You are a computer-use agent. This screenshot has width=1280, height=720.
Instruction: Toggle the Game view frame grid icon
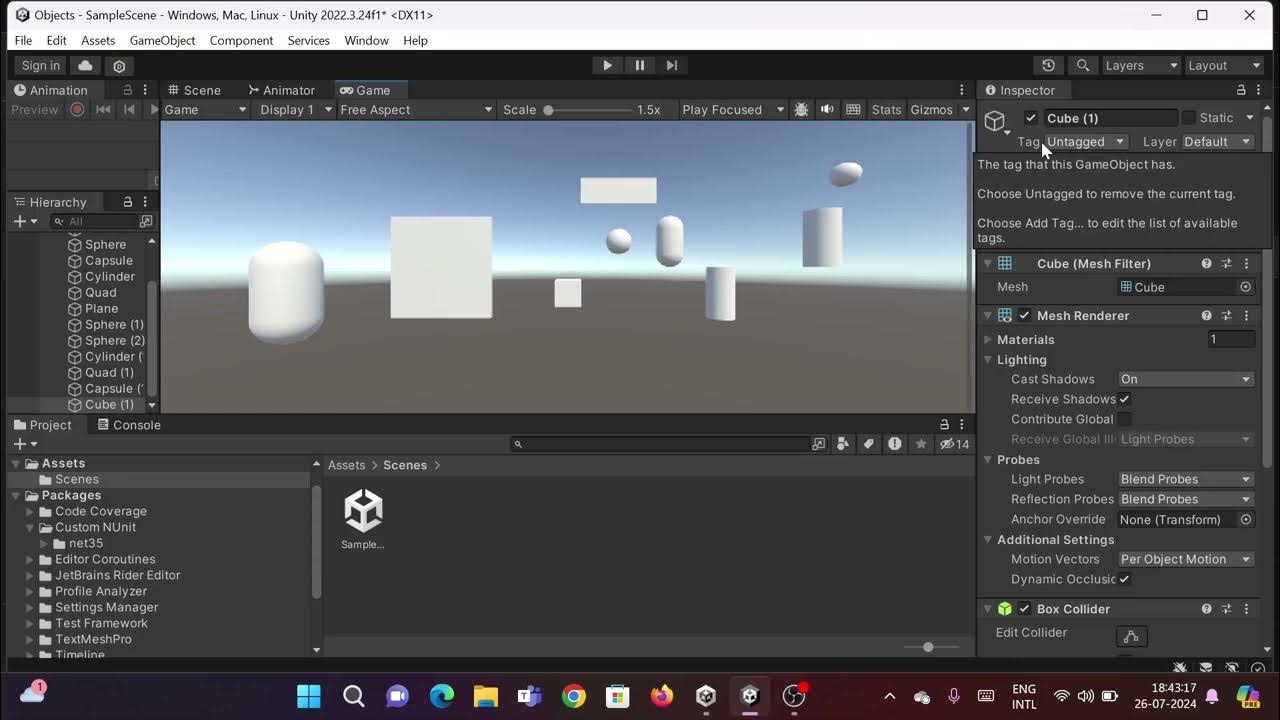coord(853,110)
